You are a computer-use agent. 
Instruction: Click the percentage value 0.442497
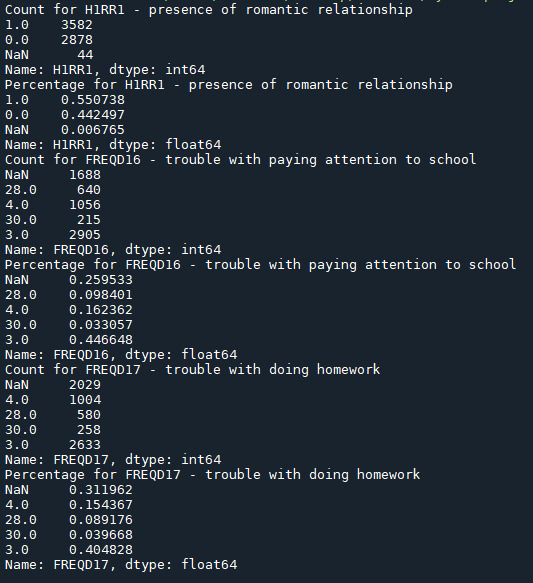(93, 115)
